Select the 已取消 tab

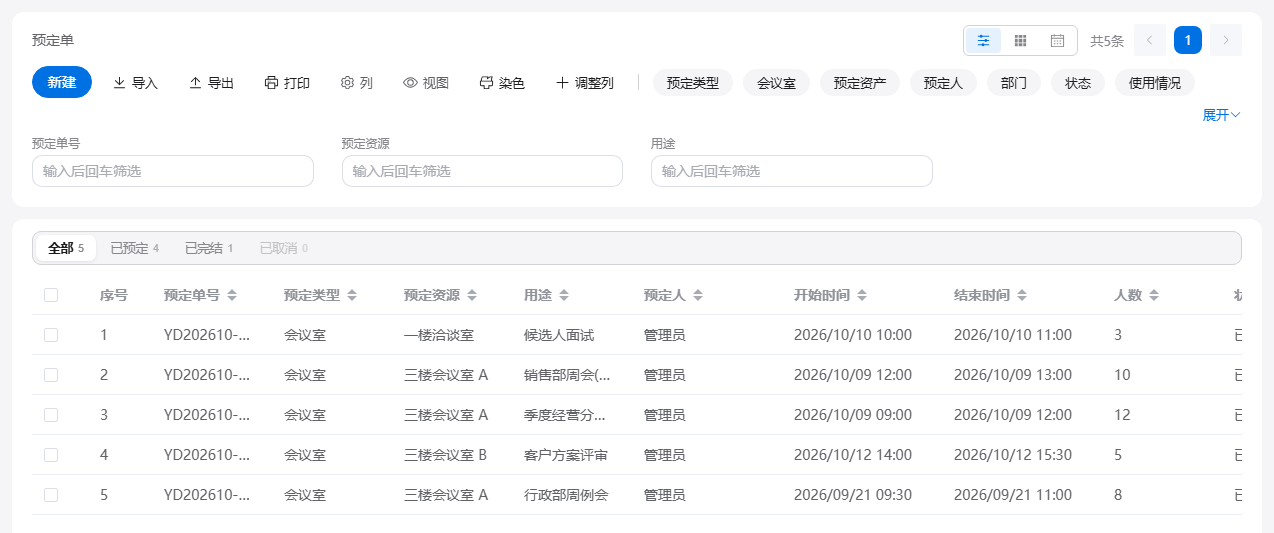(x=284, y=248)
